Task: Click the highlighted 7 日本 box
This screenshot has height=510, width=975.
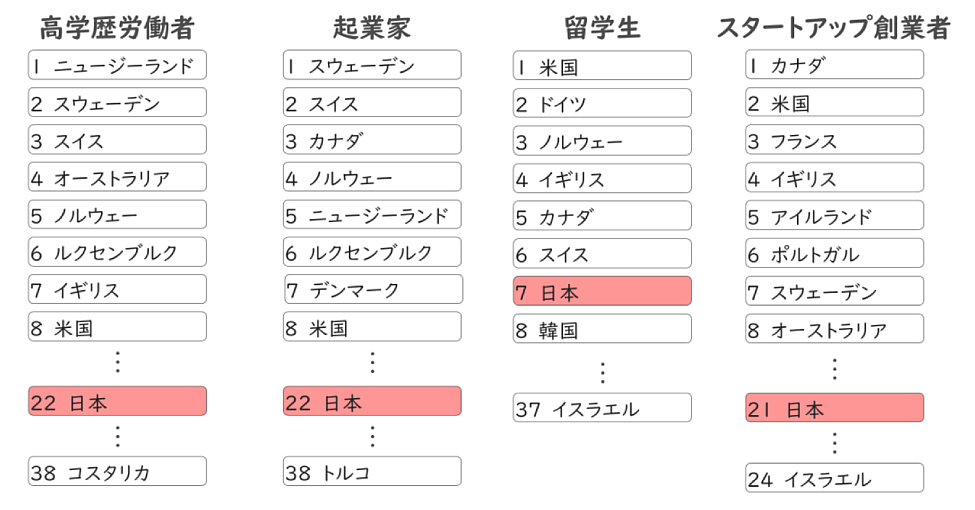Action: click(601, 292)
